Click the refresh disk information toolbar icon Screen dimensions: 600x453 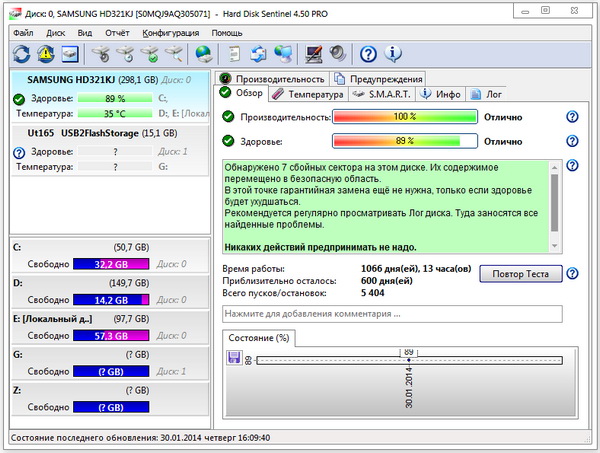(22, 54)
